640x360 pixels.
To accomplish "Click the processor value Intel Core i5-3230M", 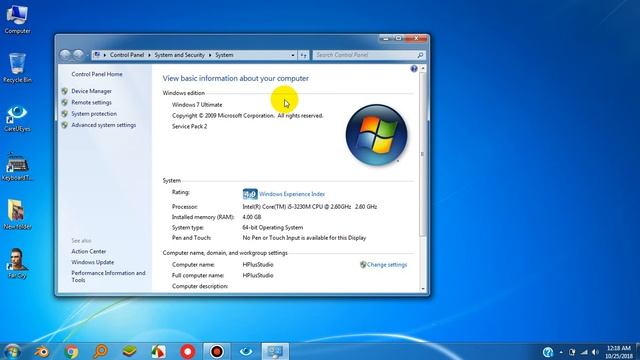I will pyautogui.click(x=310, y=207).
